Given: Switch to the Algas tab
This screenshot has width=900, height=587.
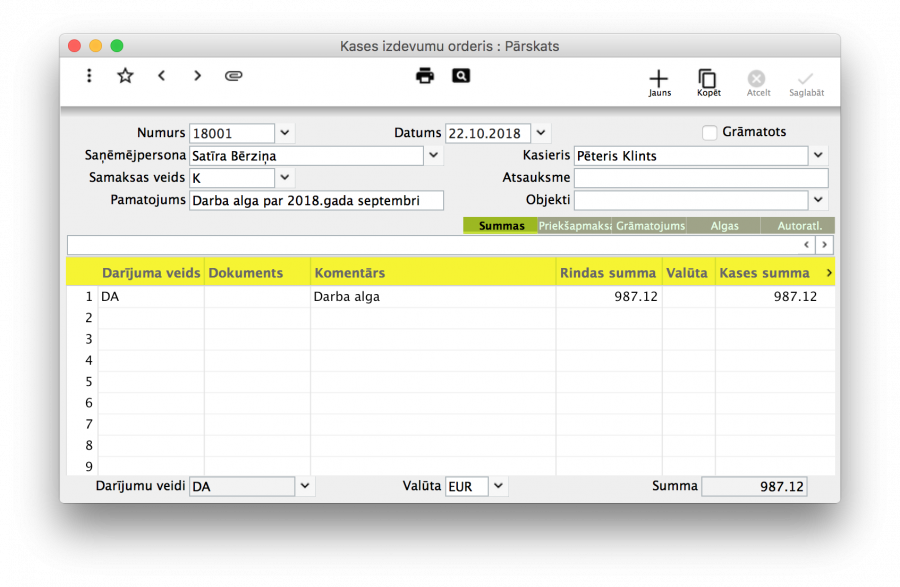Looking at the screenshot, I should coord(723,225).
